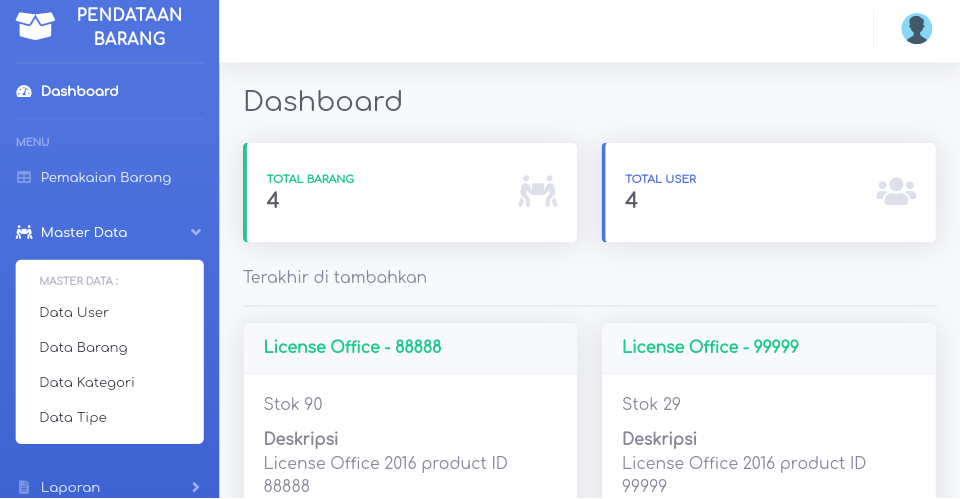Click the Total Barang summary card
This screenshot has width=960, height=499.
(410, 192)
